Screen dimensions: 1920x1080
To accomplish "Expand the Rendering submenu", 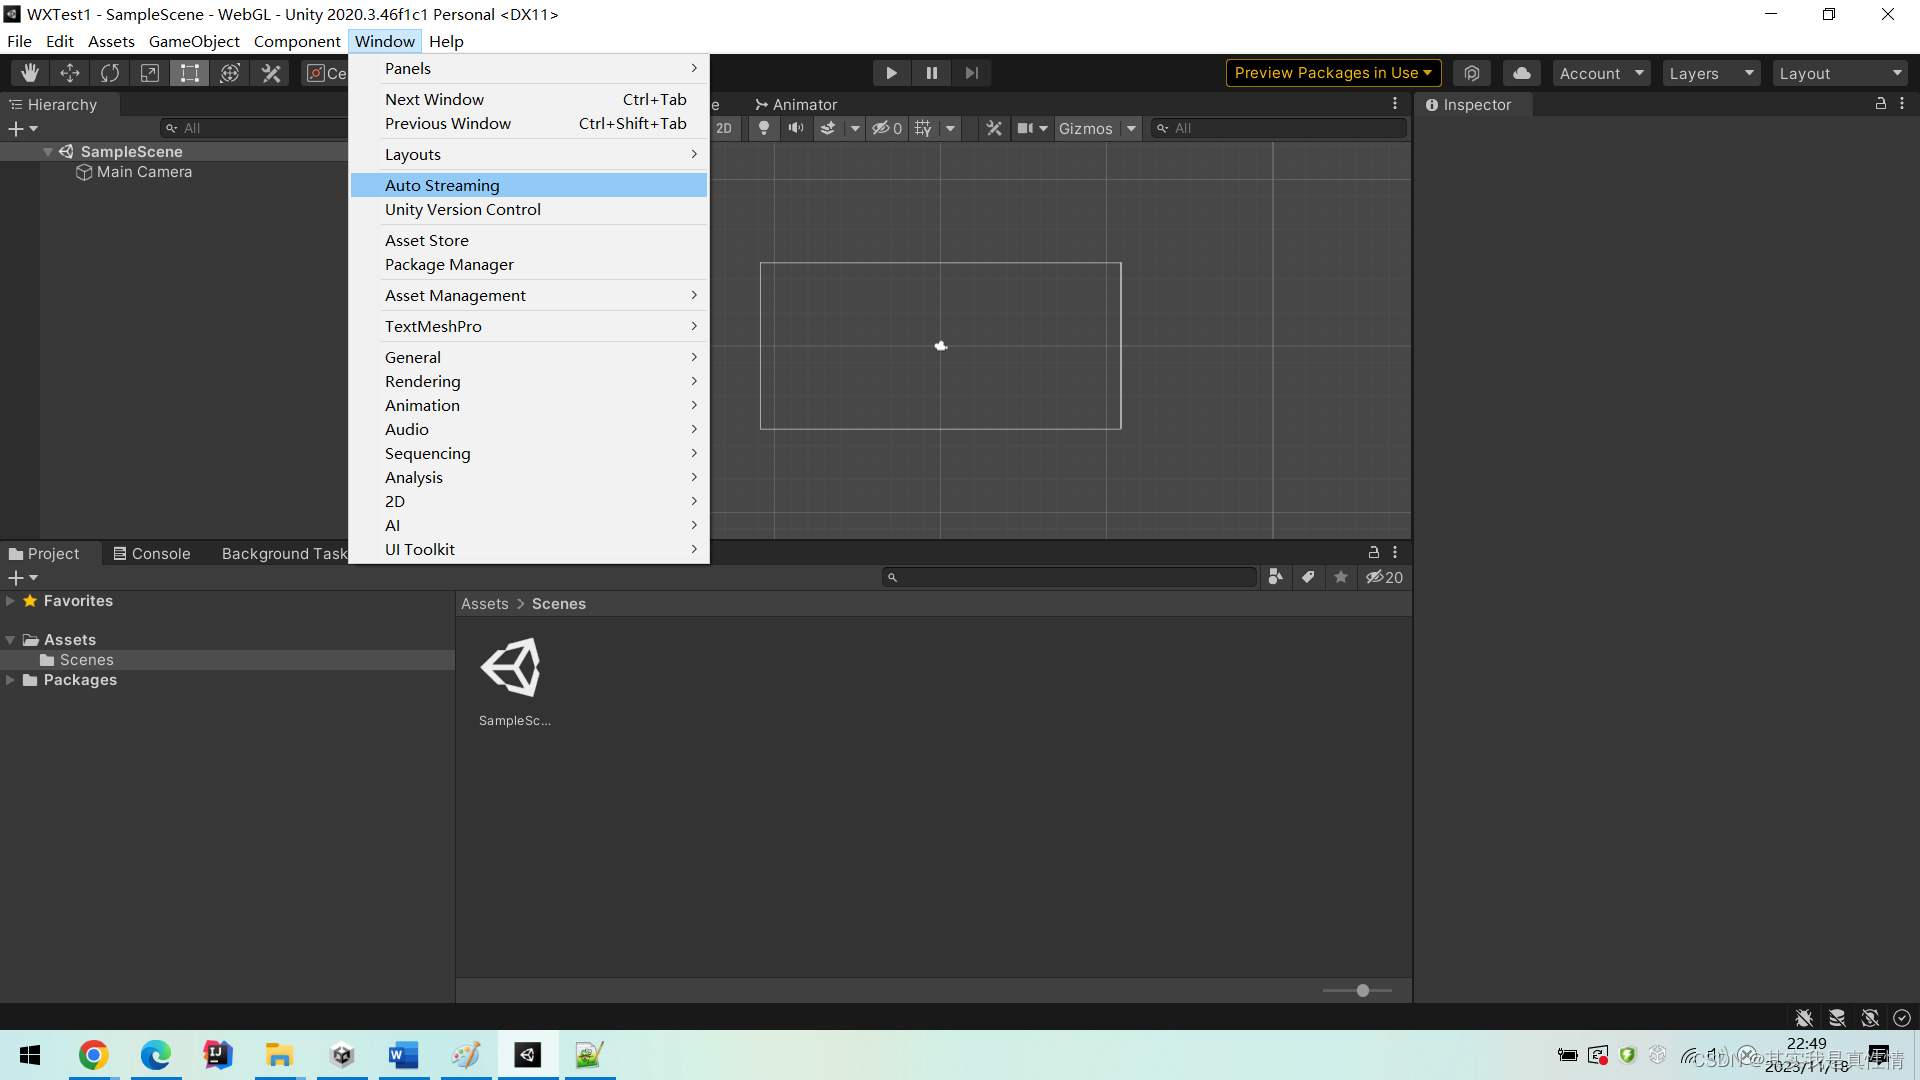I will [422, 381].
